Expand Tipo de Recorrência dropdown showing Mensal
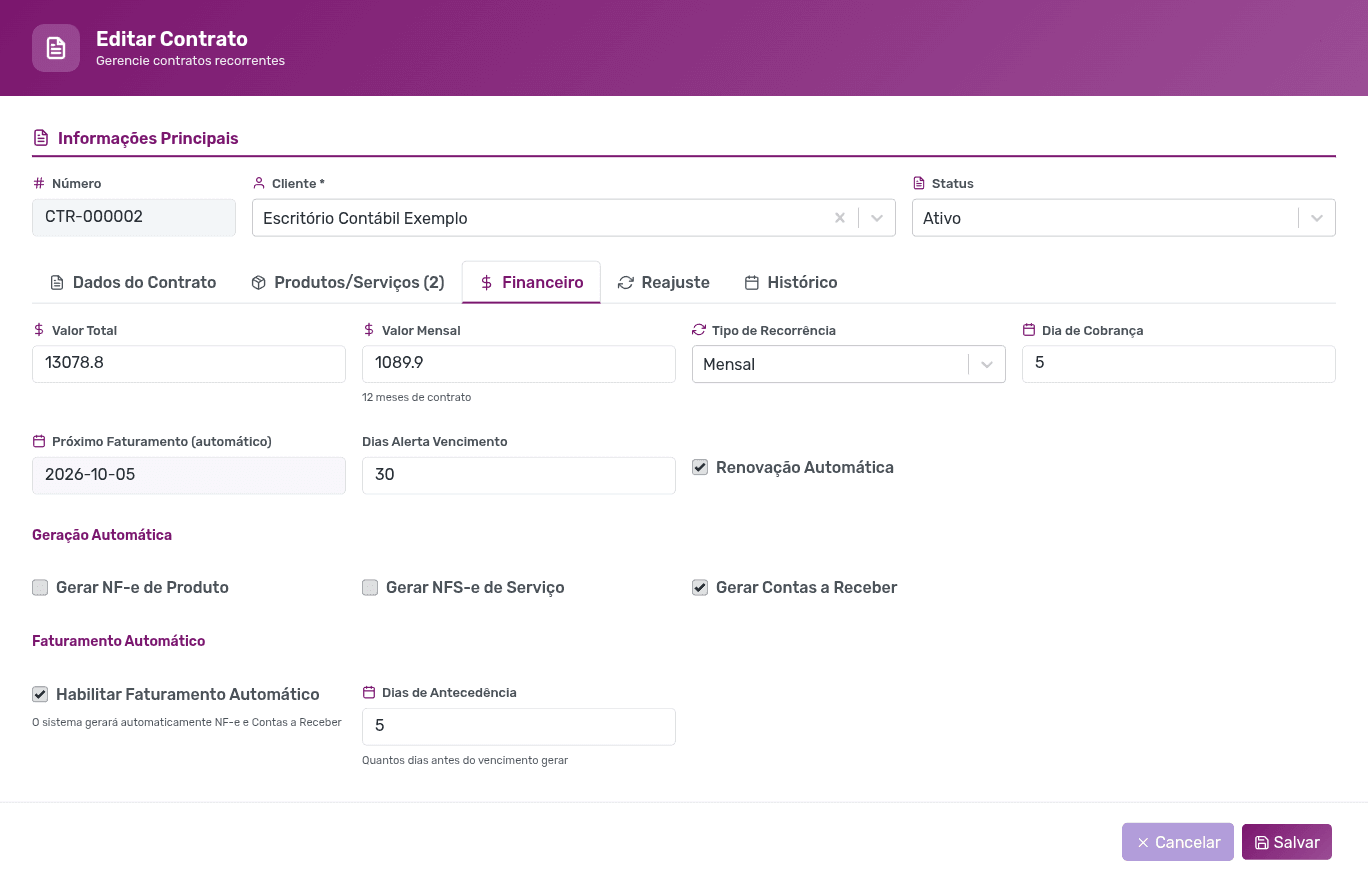The height and width of the screenshot is (876, 1368). coord(848,364)
